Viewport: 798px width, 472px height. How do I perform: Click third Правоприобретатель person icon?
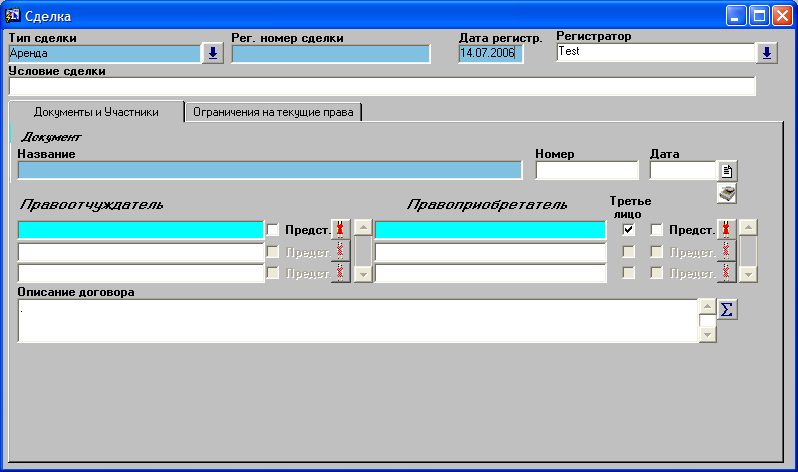[x=726, y=272]
